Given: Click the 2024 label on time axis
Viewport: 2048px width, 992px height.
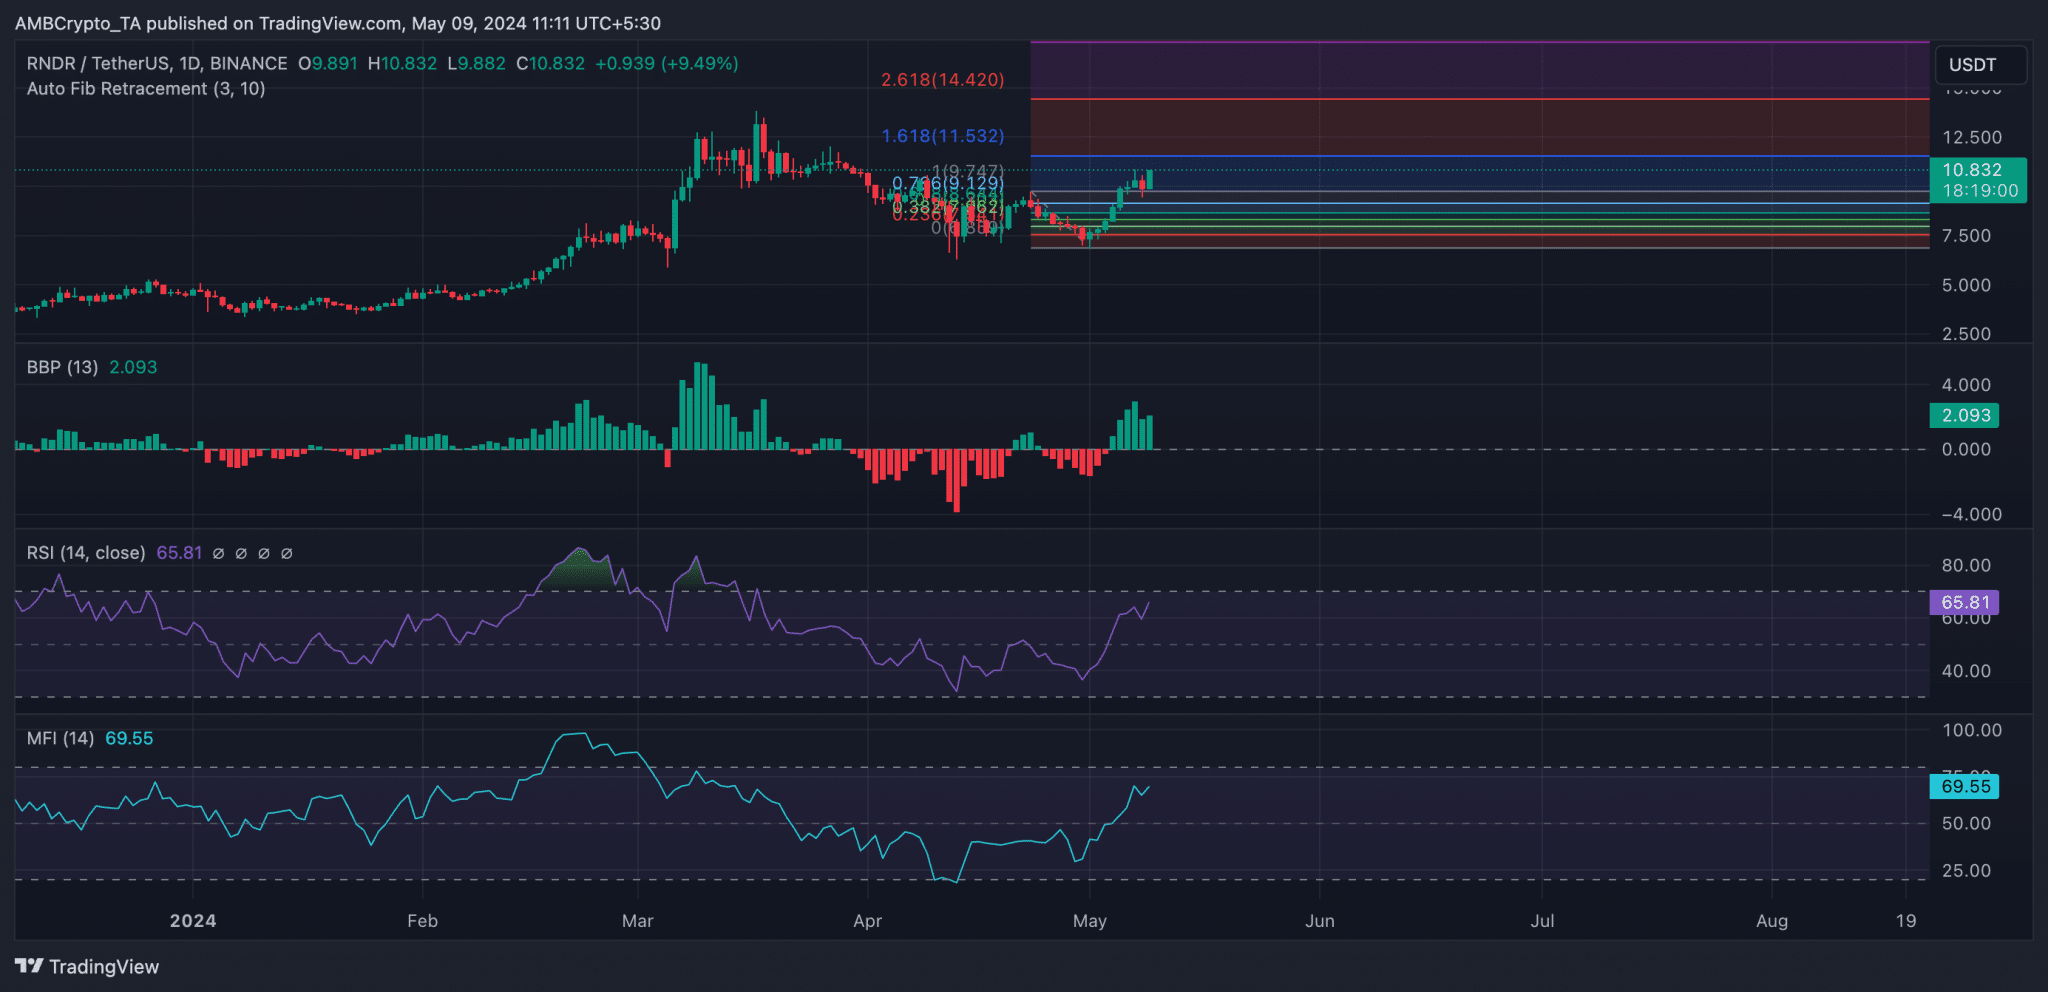Looking at the screenshot, I should [193, 921].
